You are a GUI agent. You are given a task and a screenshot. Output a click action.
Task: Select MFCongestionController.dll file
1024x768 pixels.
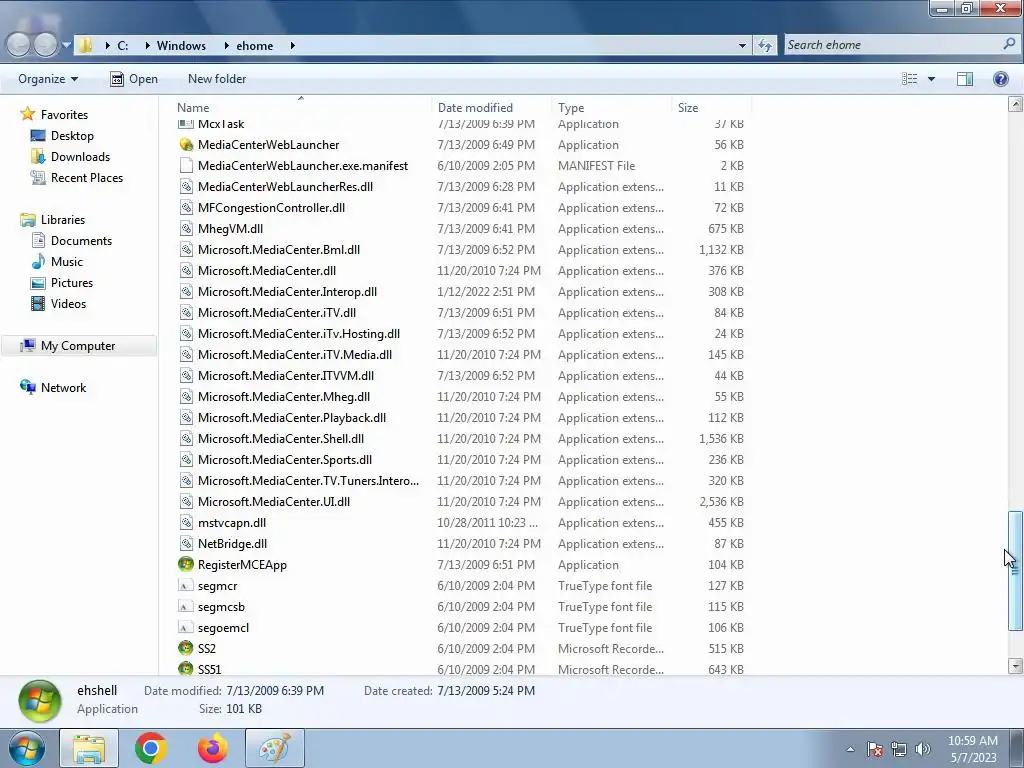(x=271, y=208)
